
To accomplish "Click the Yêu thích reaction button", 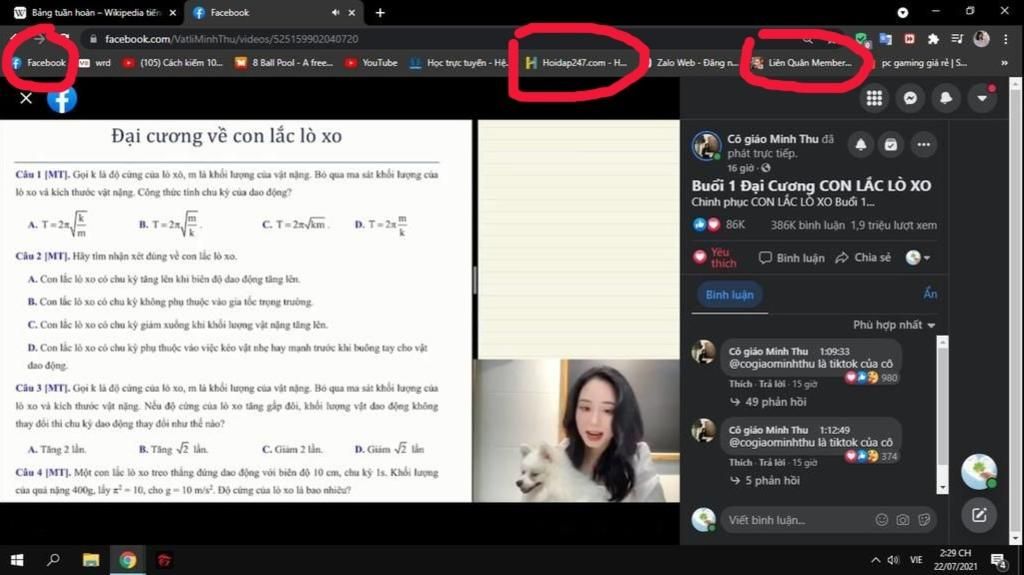I will pos(714,257).
